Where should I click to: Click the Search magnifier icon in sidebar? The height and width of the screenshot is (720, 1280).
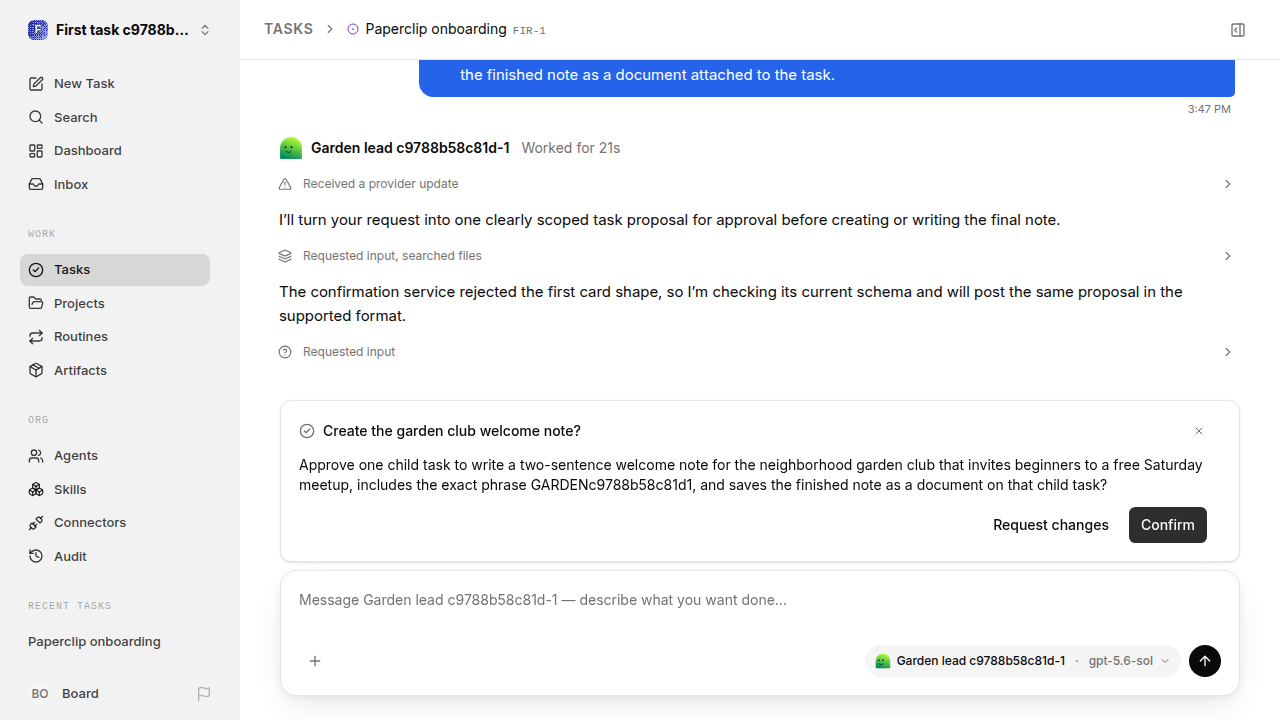pyautogui.click(x=36, y=118)
